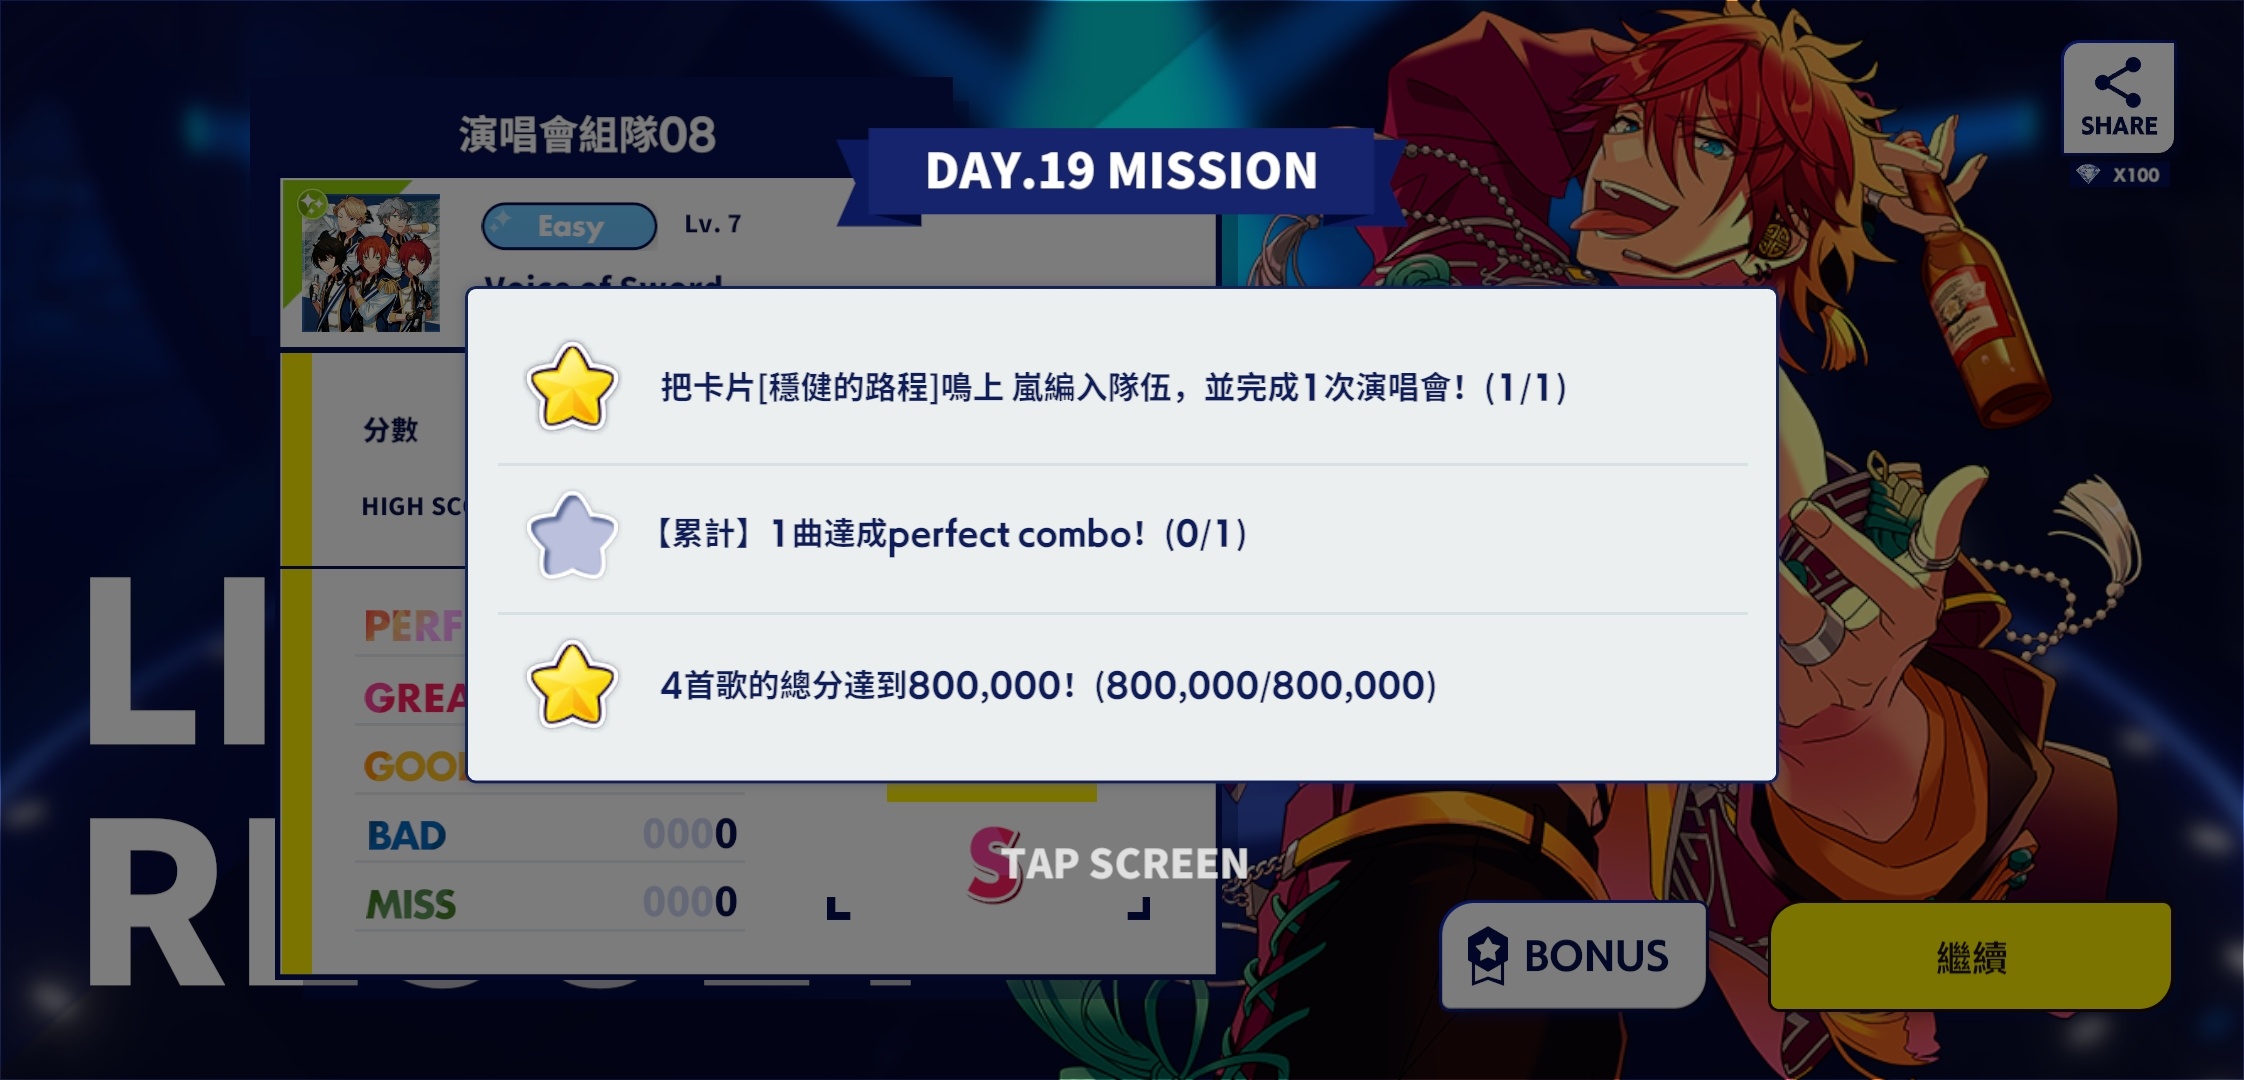Click the BAD count row
Screen dimensions: 2244x1080
[x=551, y=834]
